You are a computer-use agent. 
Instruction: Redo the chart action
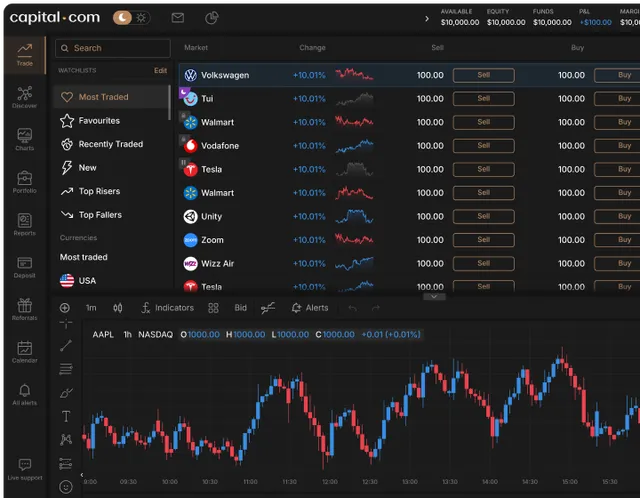click(376, 308)
